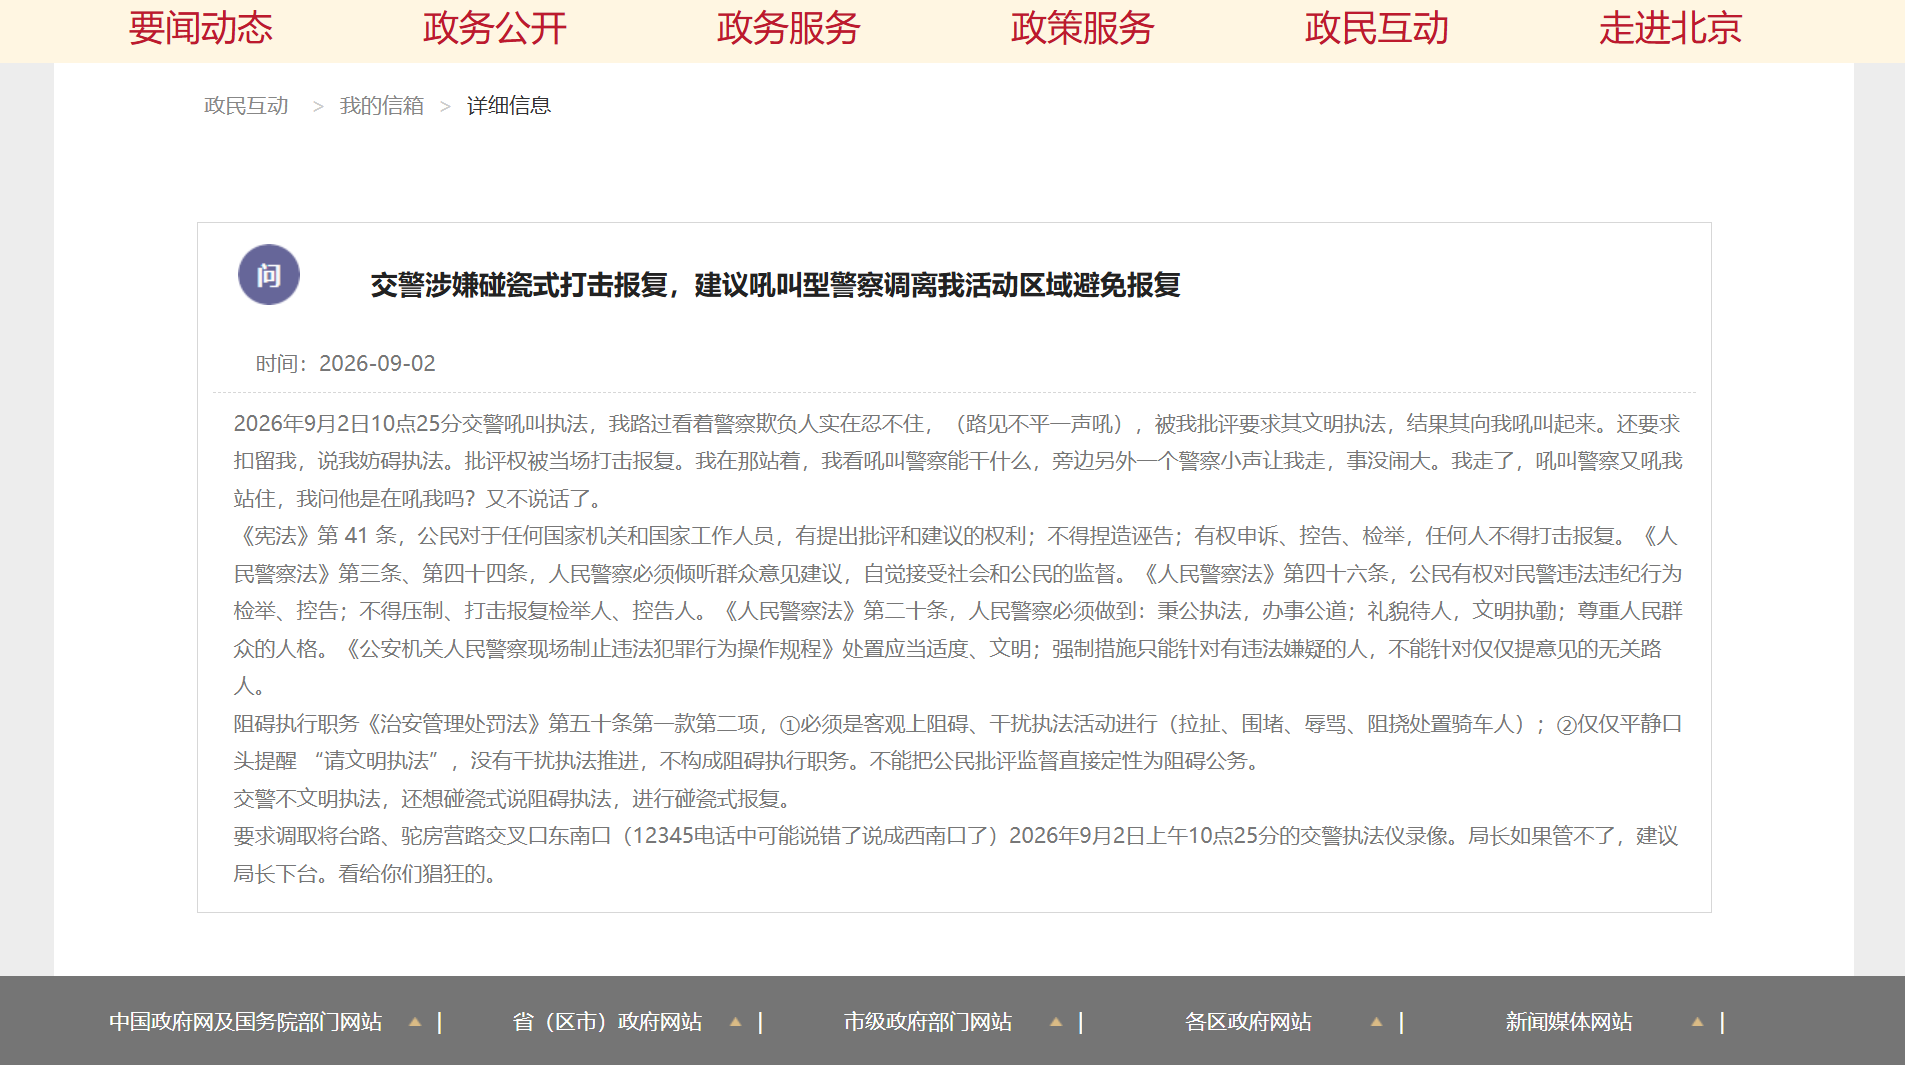The image size is (1905, 1065).
Task: Open the 要闻动态 navigation menu
Action: (x=200, y=28)
